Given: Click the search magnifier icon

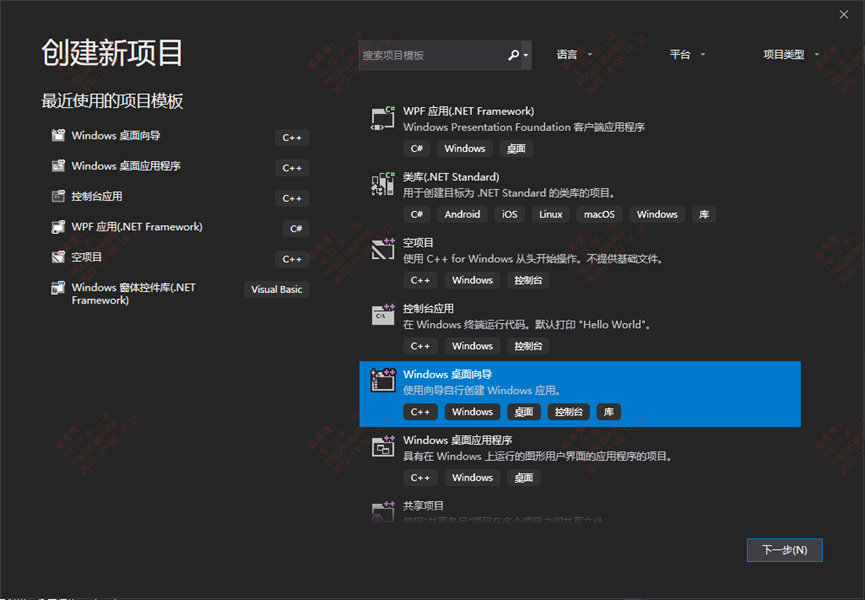Looking at the screenshot, I should point(513,55).
